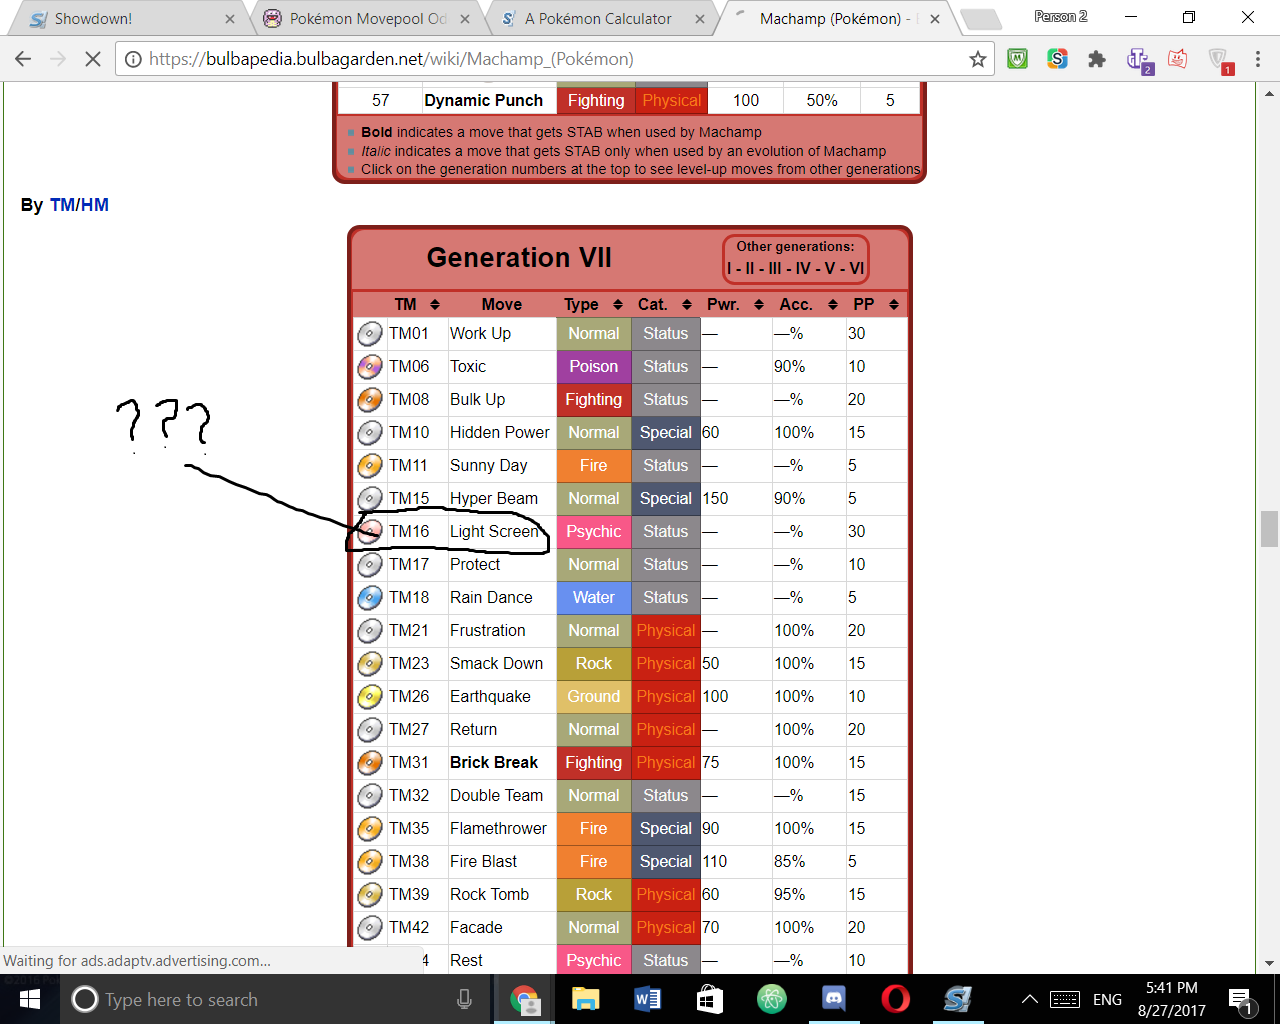The width and height of the screenshot is (1280, 1024).
Task: Click the TM26 Earthquake disc icon
Action: (370, 697)
